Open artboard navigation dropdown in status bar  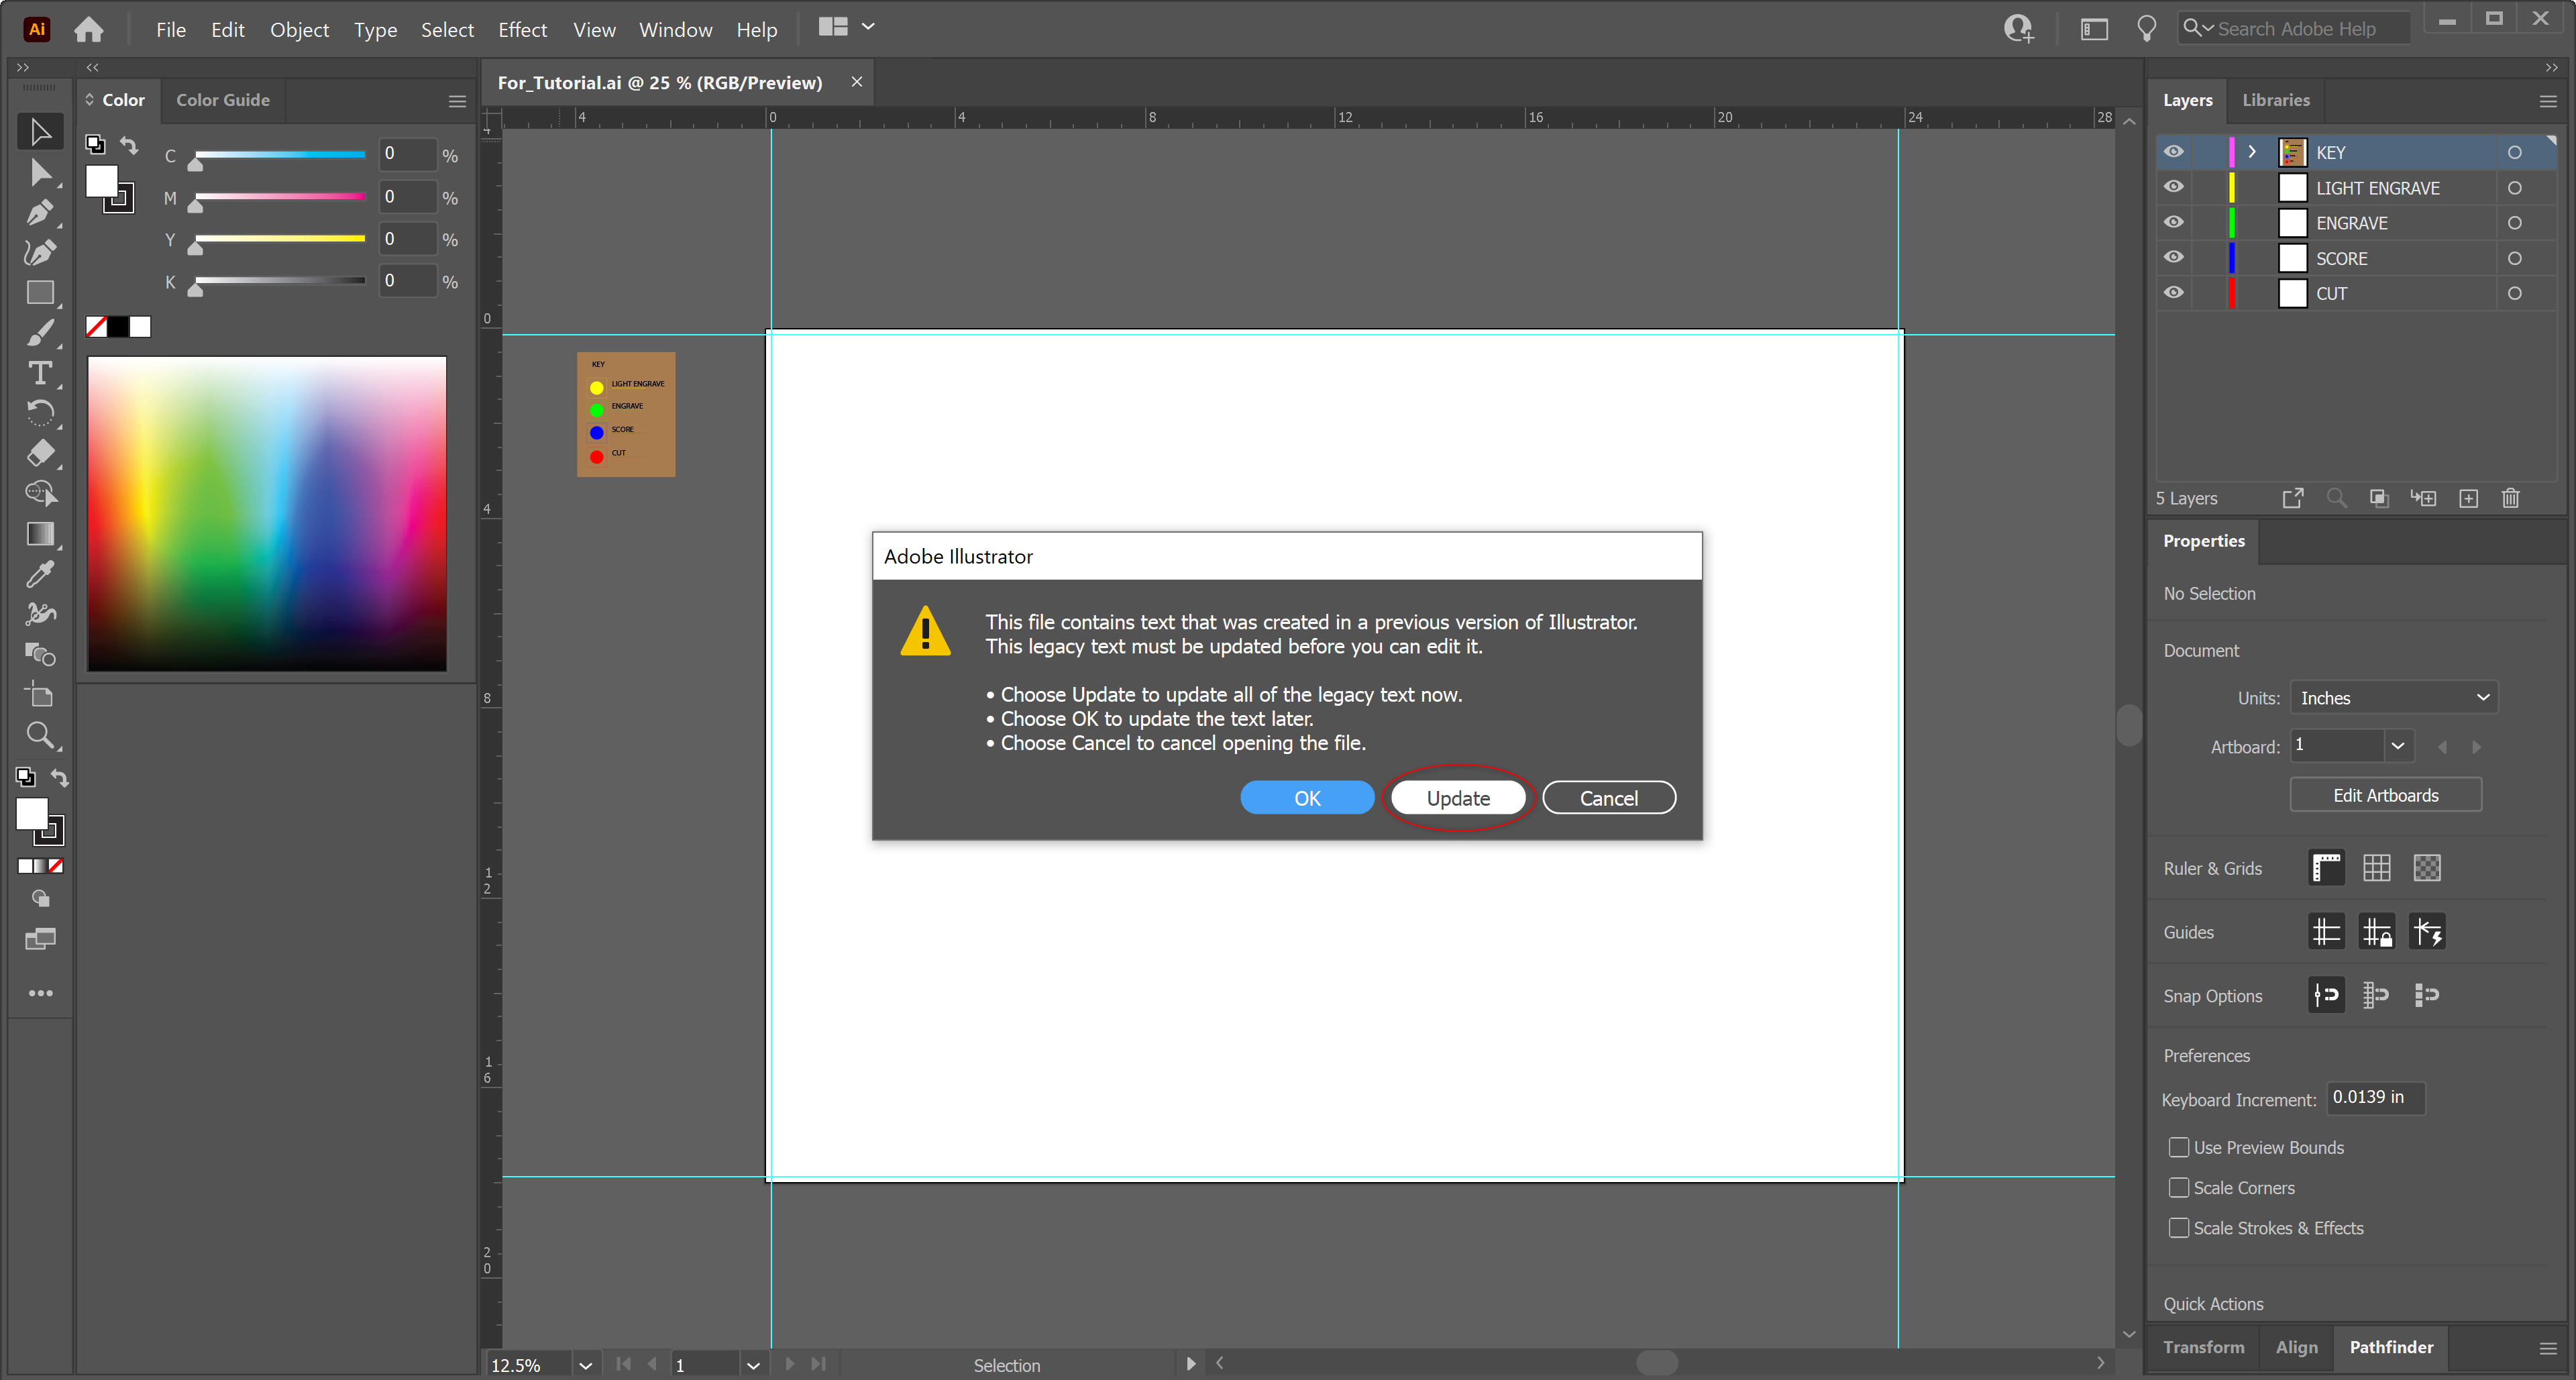(753, 1365)
